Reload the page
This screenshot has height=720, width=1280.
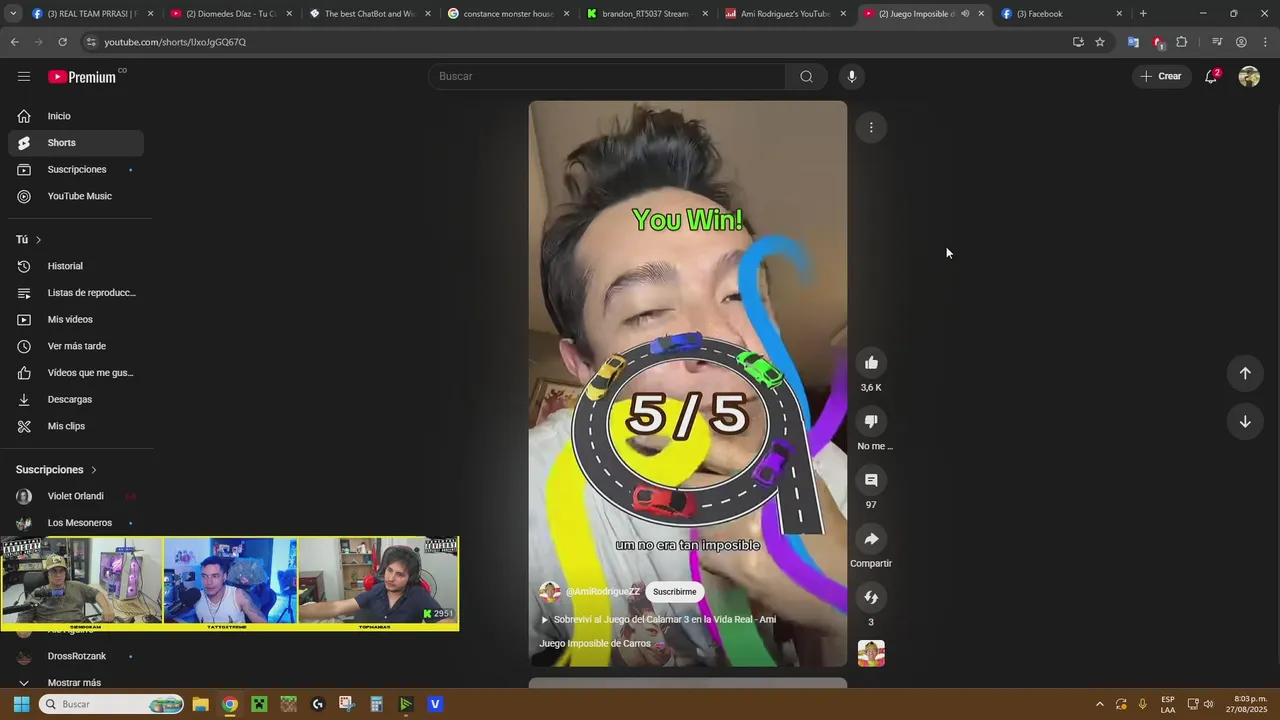tap(62, 42)
